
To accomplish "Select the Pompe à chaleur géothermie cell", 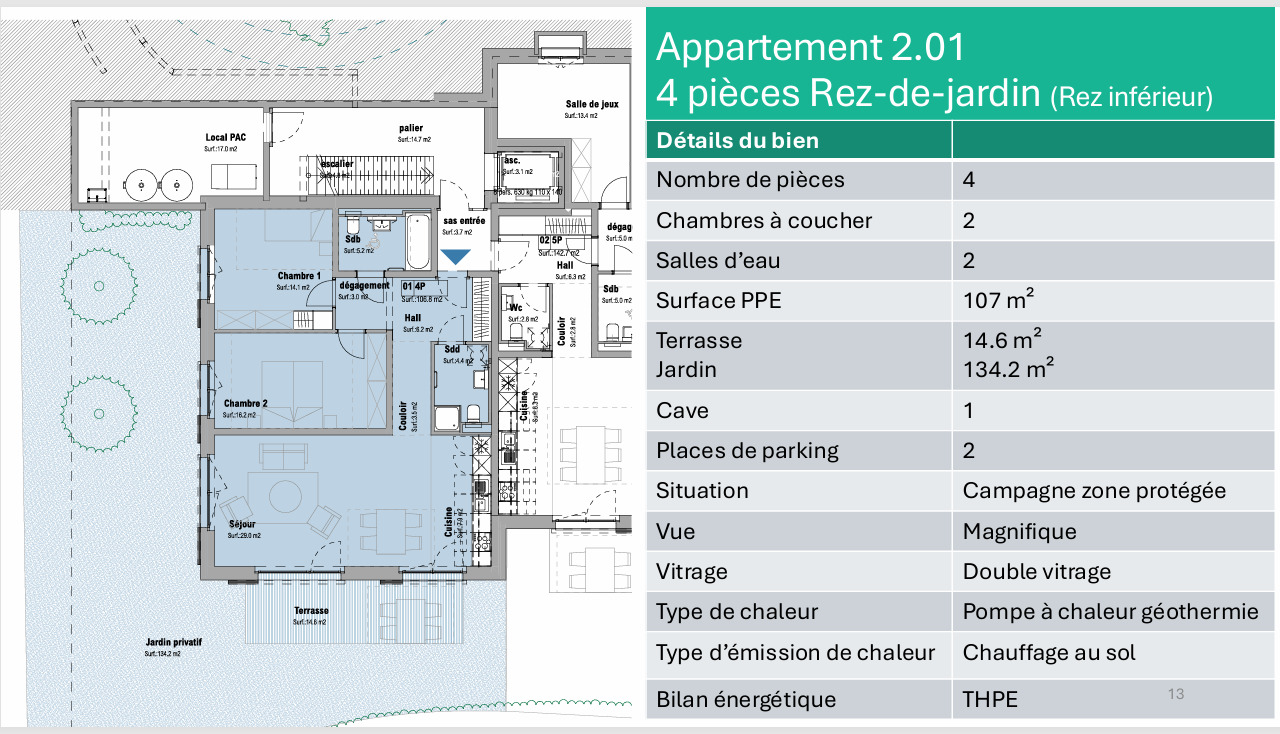I will point(1111,611).
